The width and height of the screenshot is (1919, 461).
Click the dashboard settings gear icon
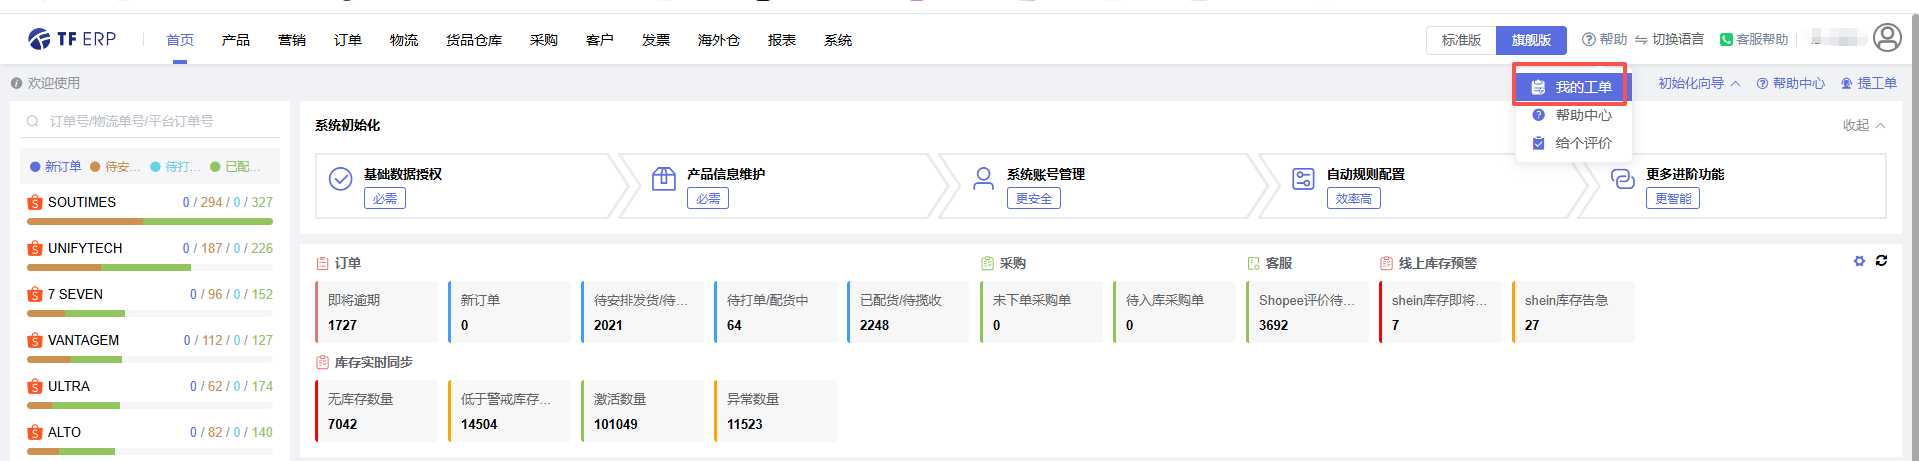1859,261
